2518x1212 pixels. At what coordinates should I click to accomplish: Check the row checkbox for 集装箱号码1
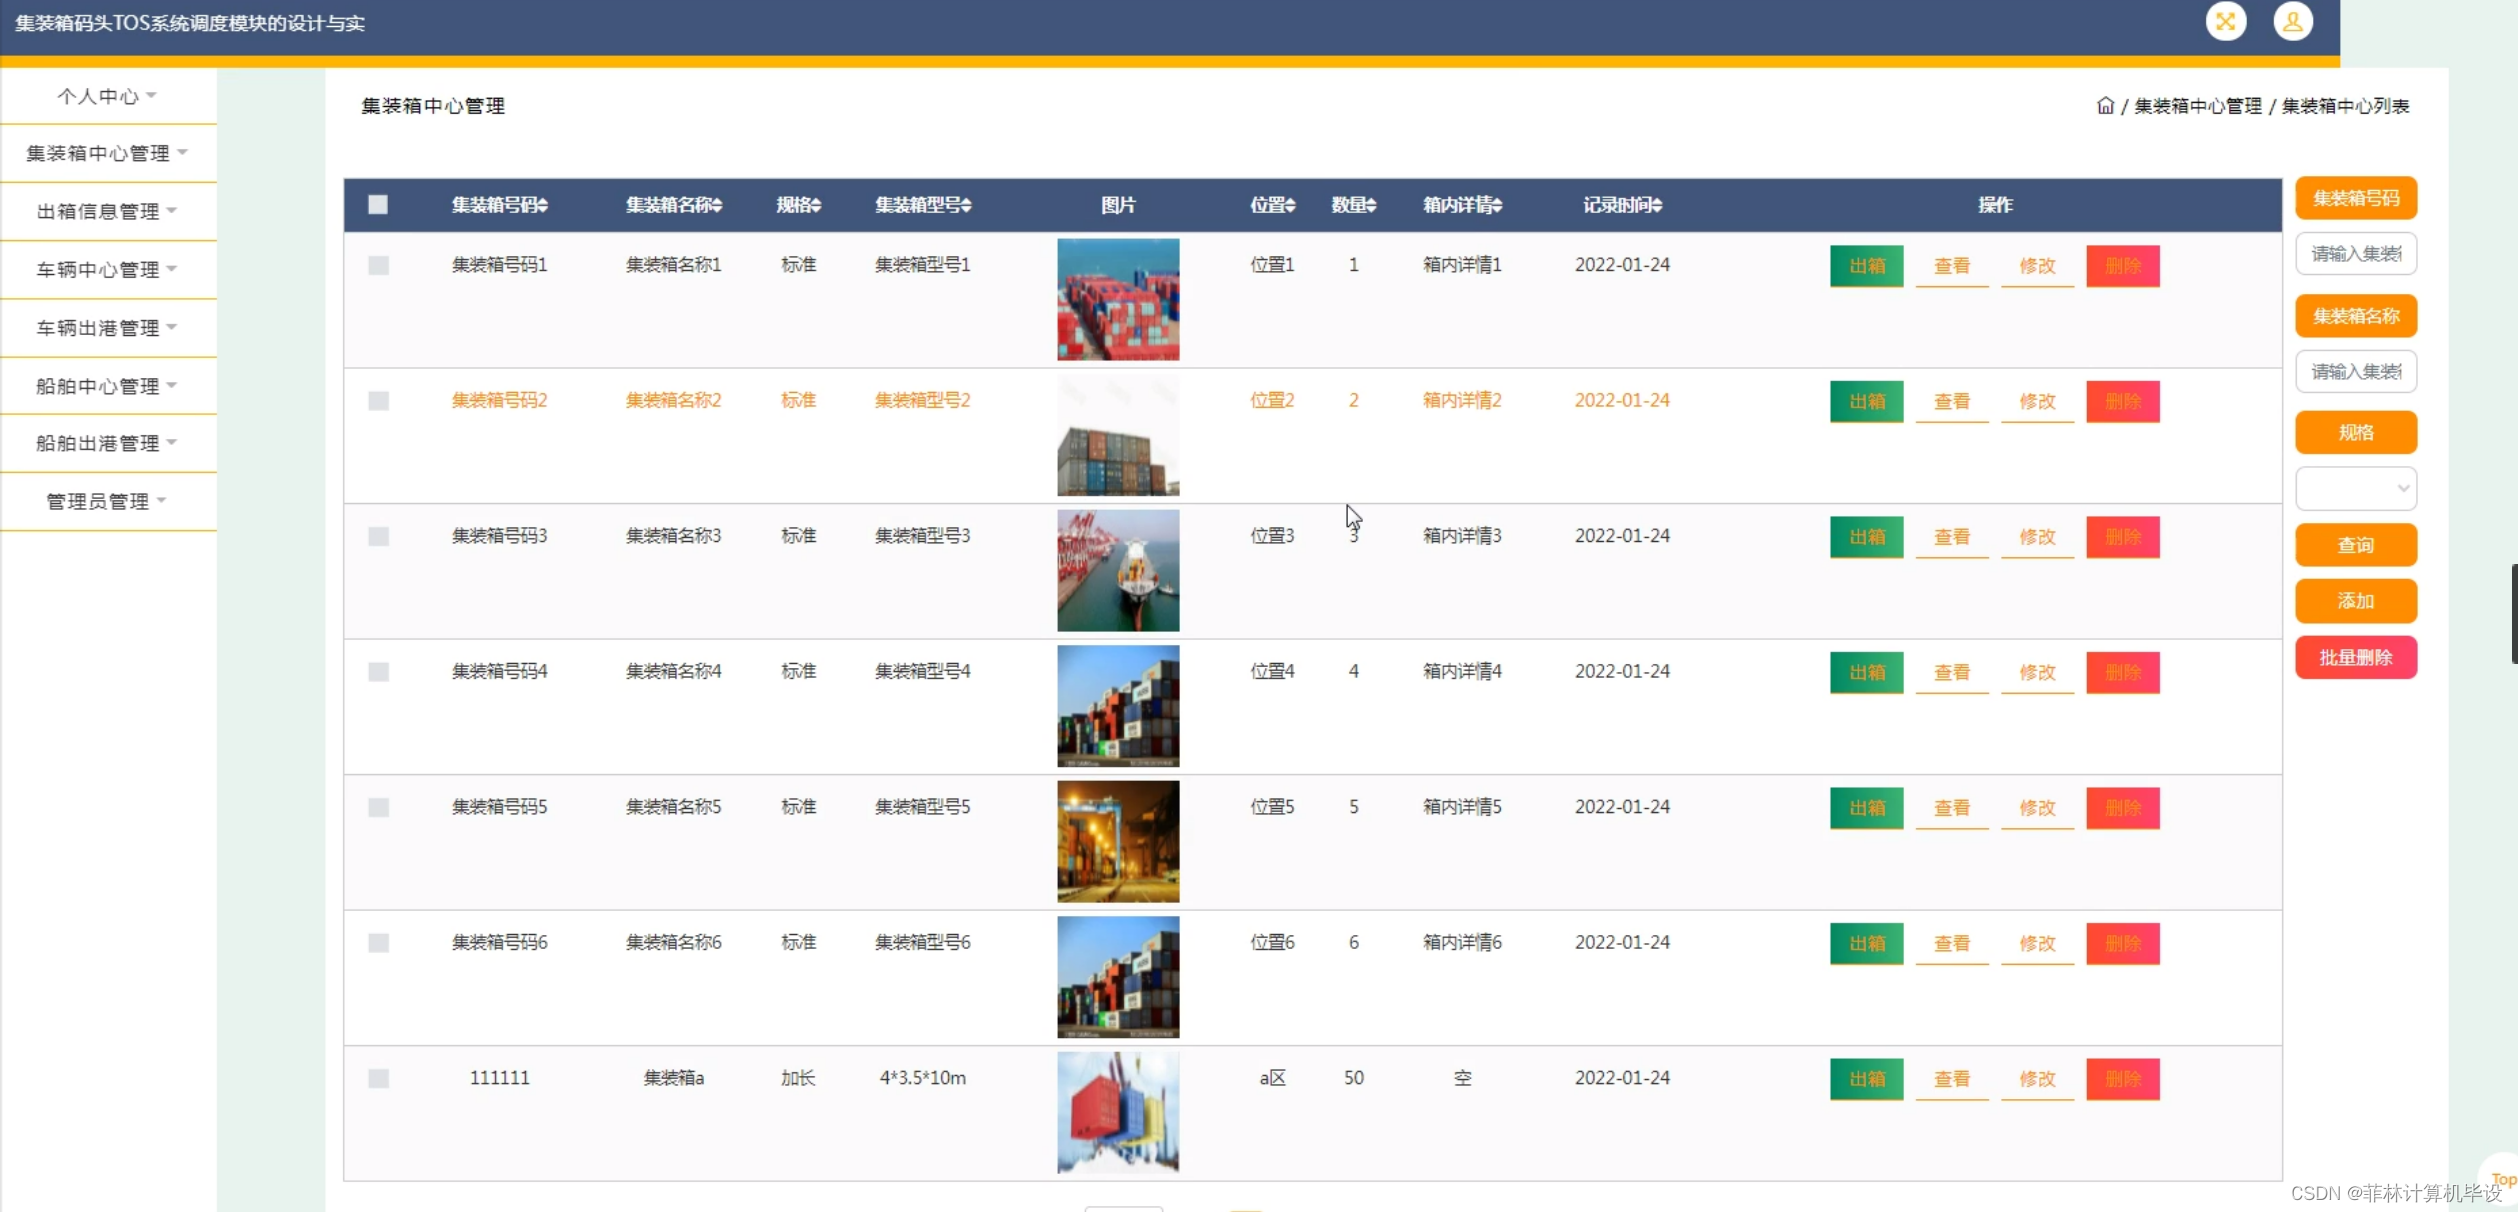point(378,266)
